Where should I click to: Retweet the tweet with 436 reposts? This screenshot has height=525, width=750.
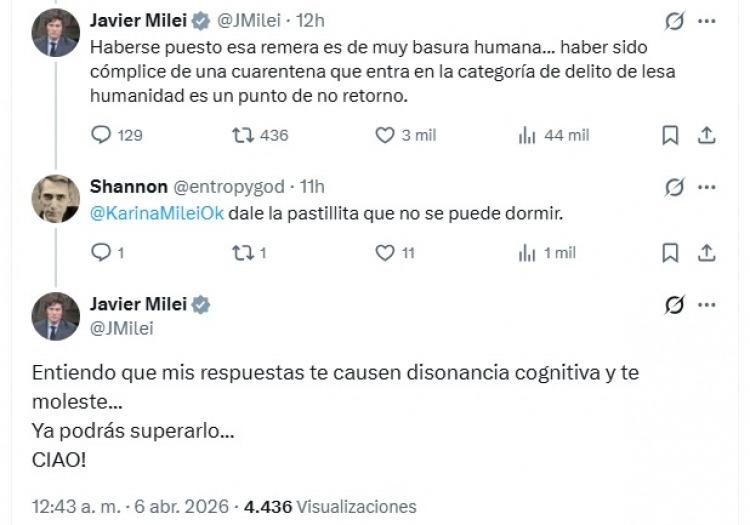click(x=243, y=135)
